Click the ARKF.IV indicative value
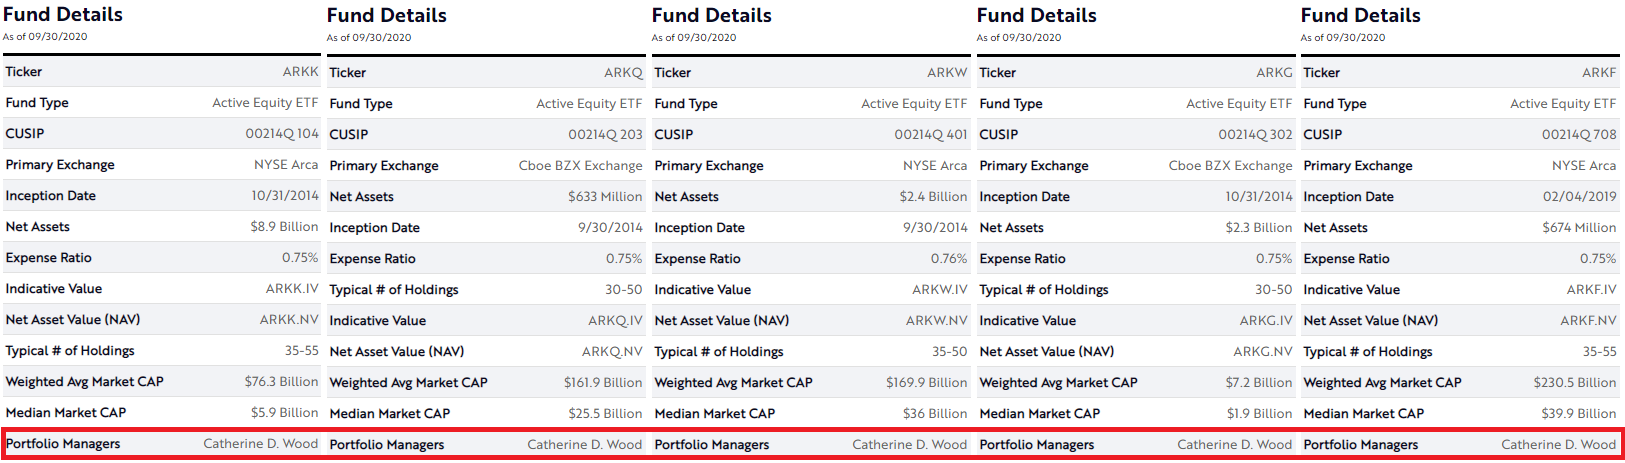This screenshot has height=463, width=1625. pyautogui.click(x=1591, y=290)
